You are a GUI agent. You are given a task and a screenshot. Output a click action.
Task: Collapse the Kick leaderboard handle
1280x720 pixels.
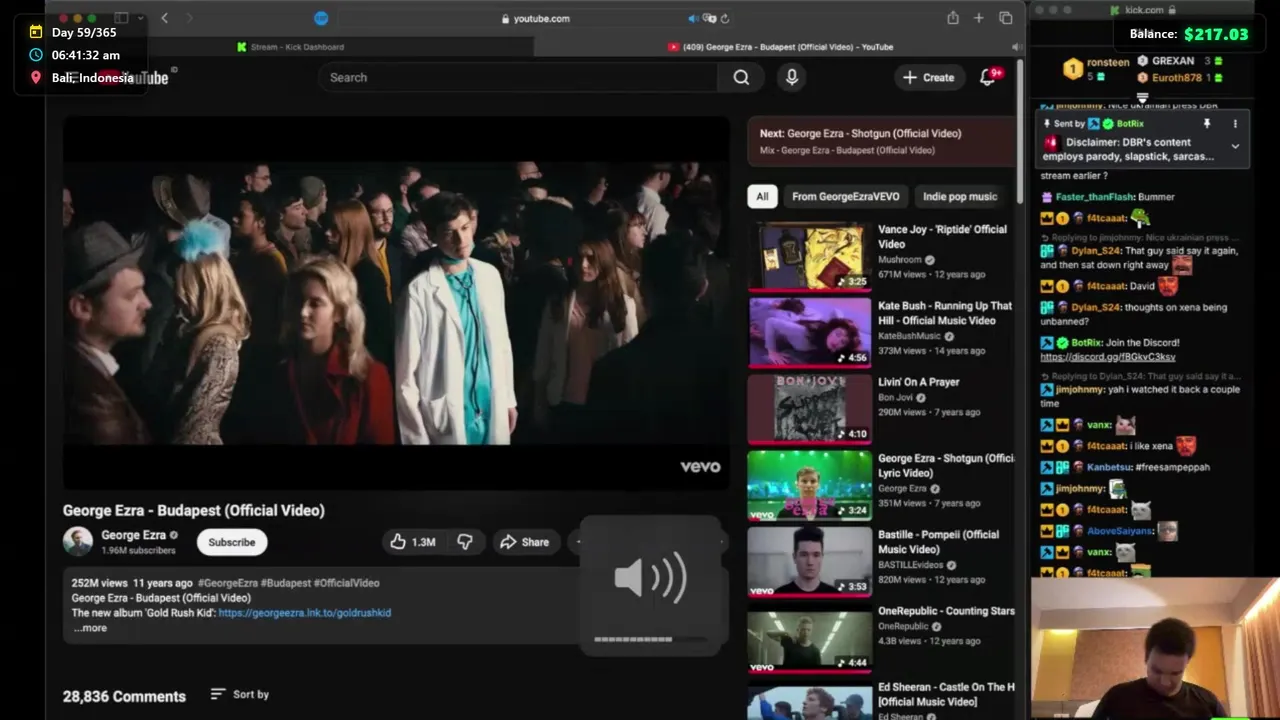(x=1142, y=98)
